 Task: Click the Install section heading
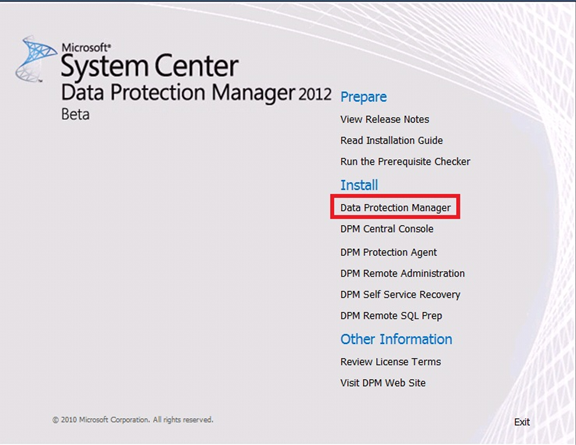359,185
